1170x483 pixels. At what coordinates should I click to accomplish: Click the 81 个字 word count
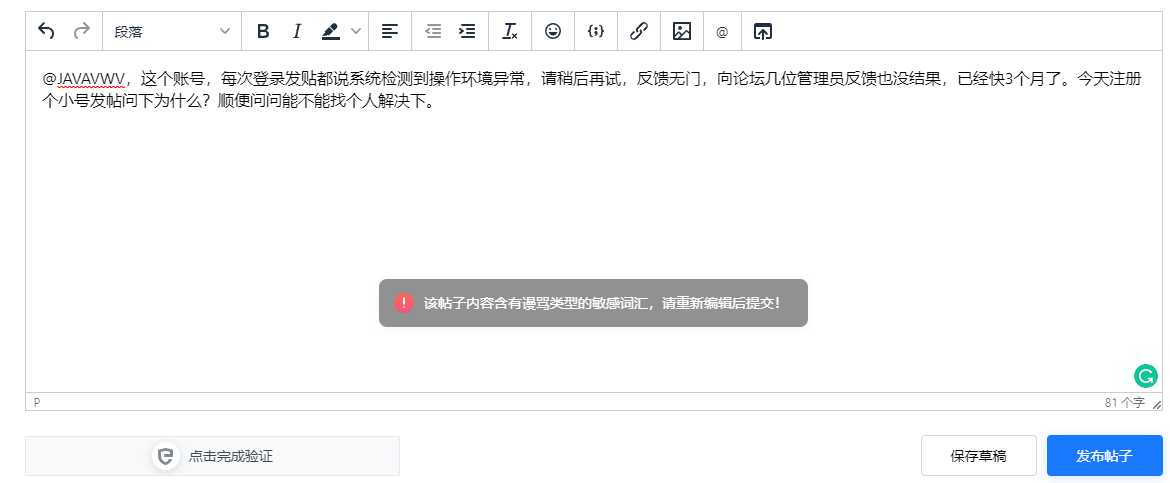[1125, 402]
